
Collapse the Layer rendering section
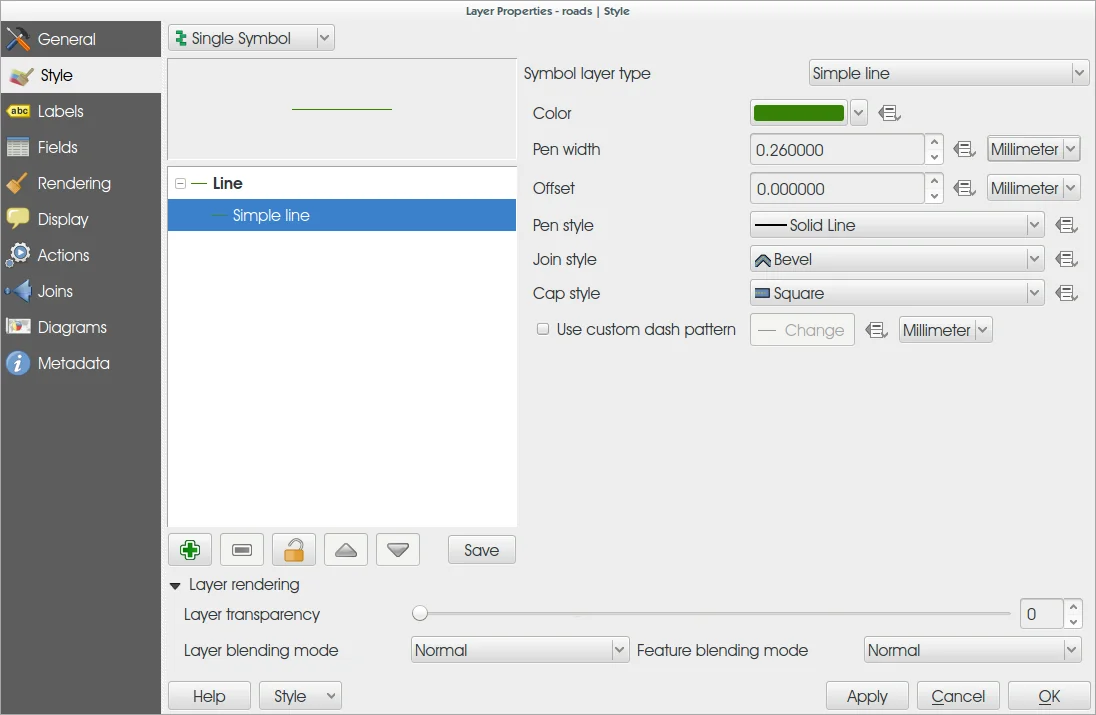pos(175,585)
